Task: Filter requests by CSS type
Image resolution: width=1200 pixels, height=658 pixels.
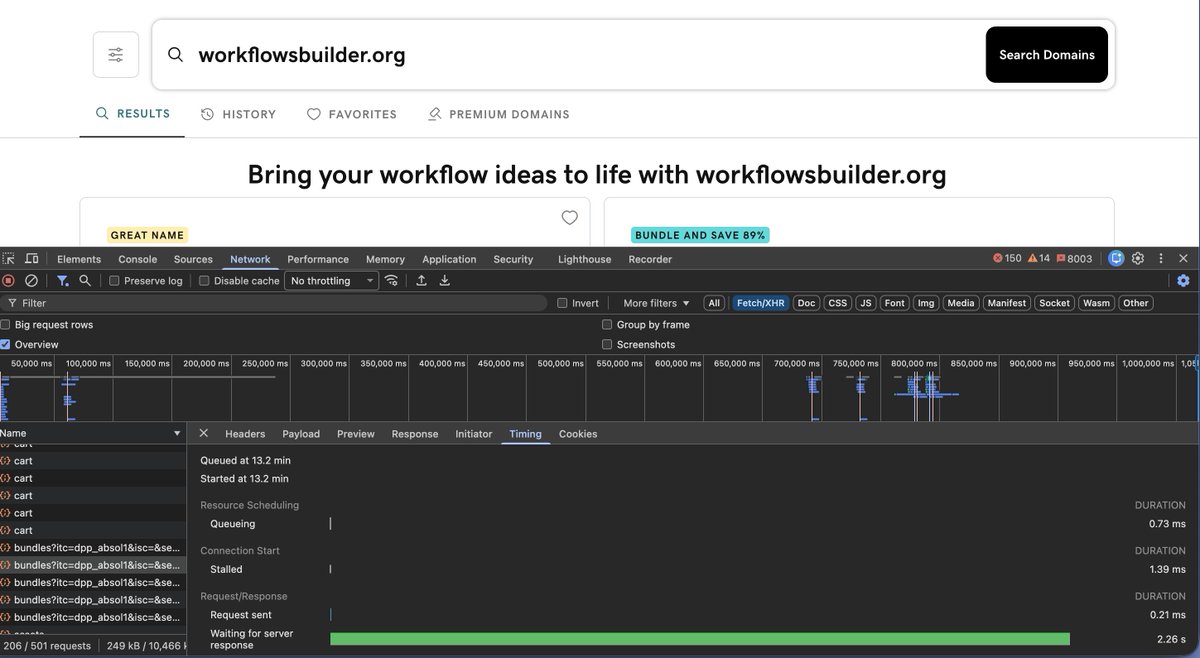Action: pos(837,303)
